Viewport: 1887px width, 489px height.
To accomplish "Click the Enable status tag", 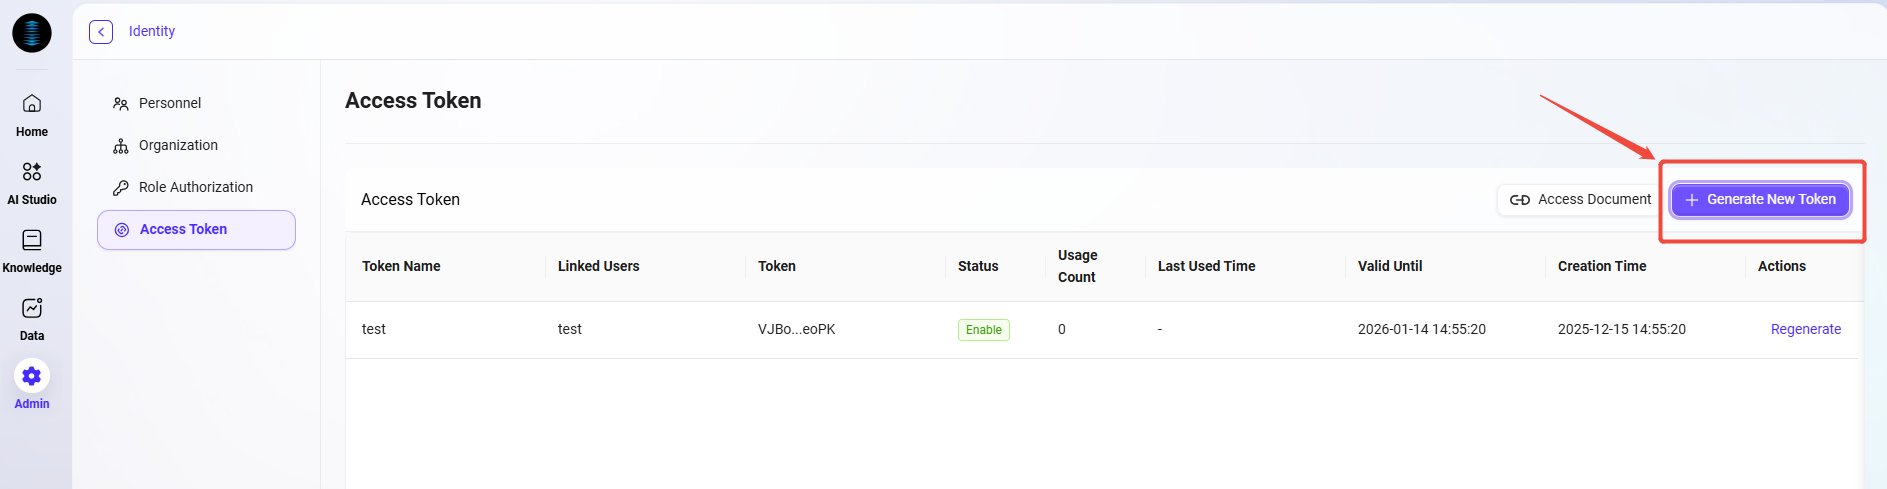I will [x=983, y=330].
